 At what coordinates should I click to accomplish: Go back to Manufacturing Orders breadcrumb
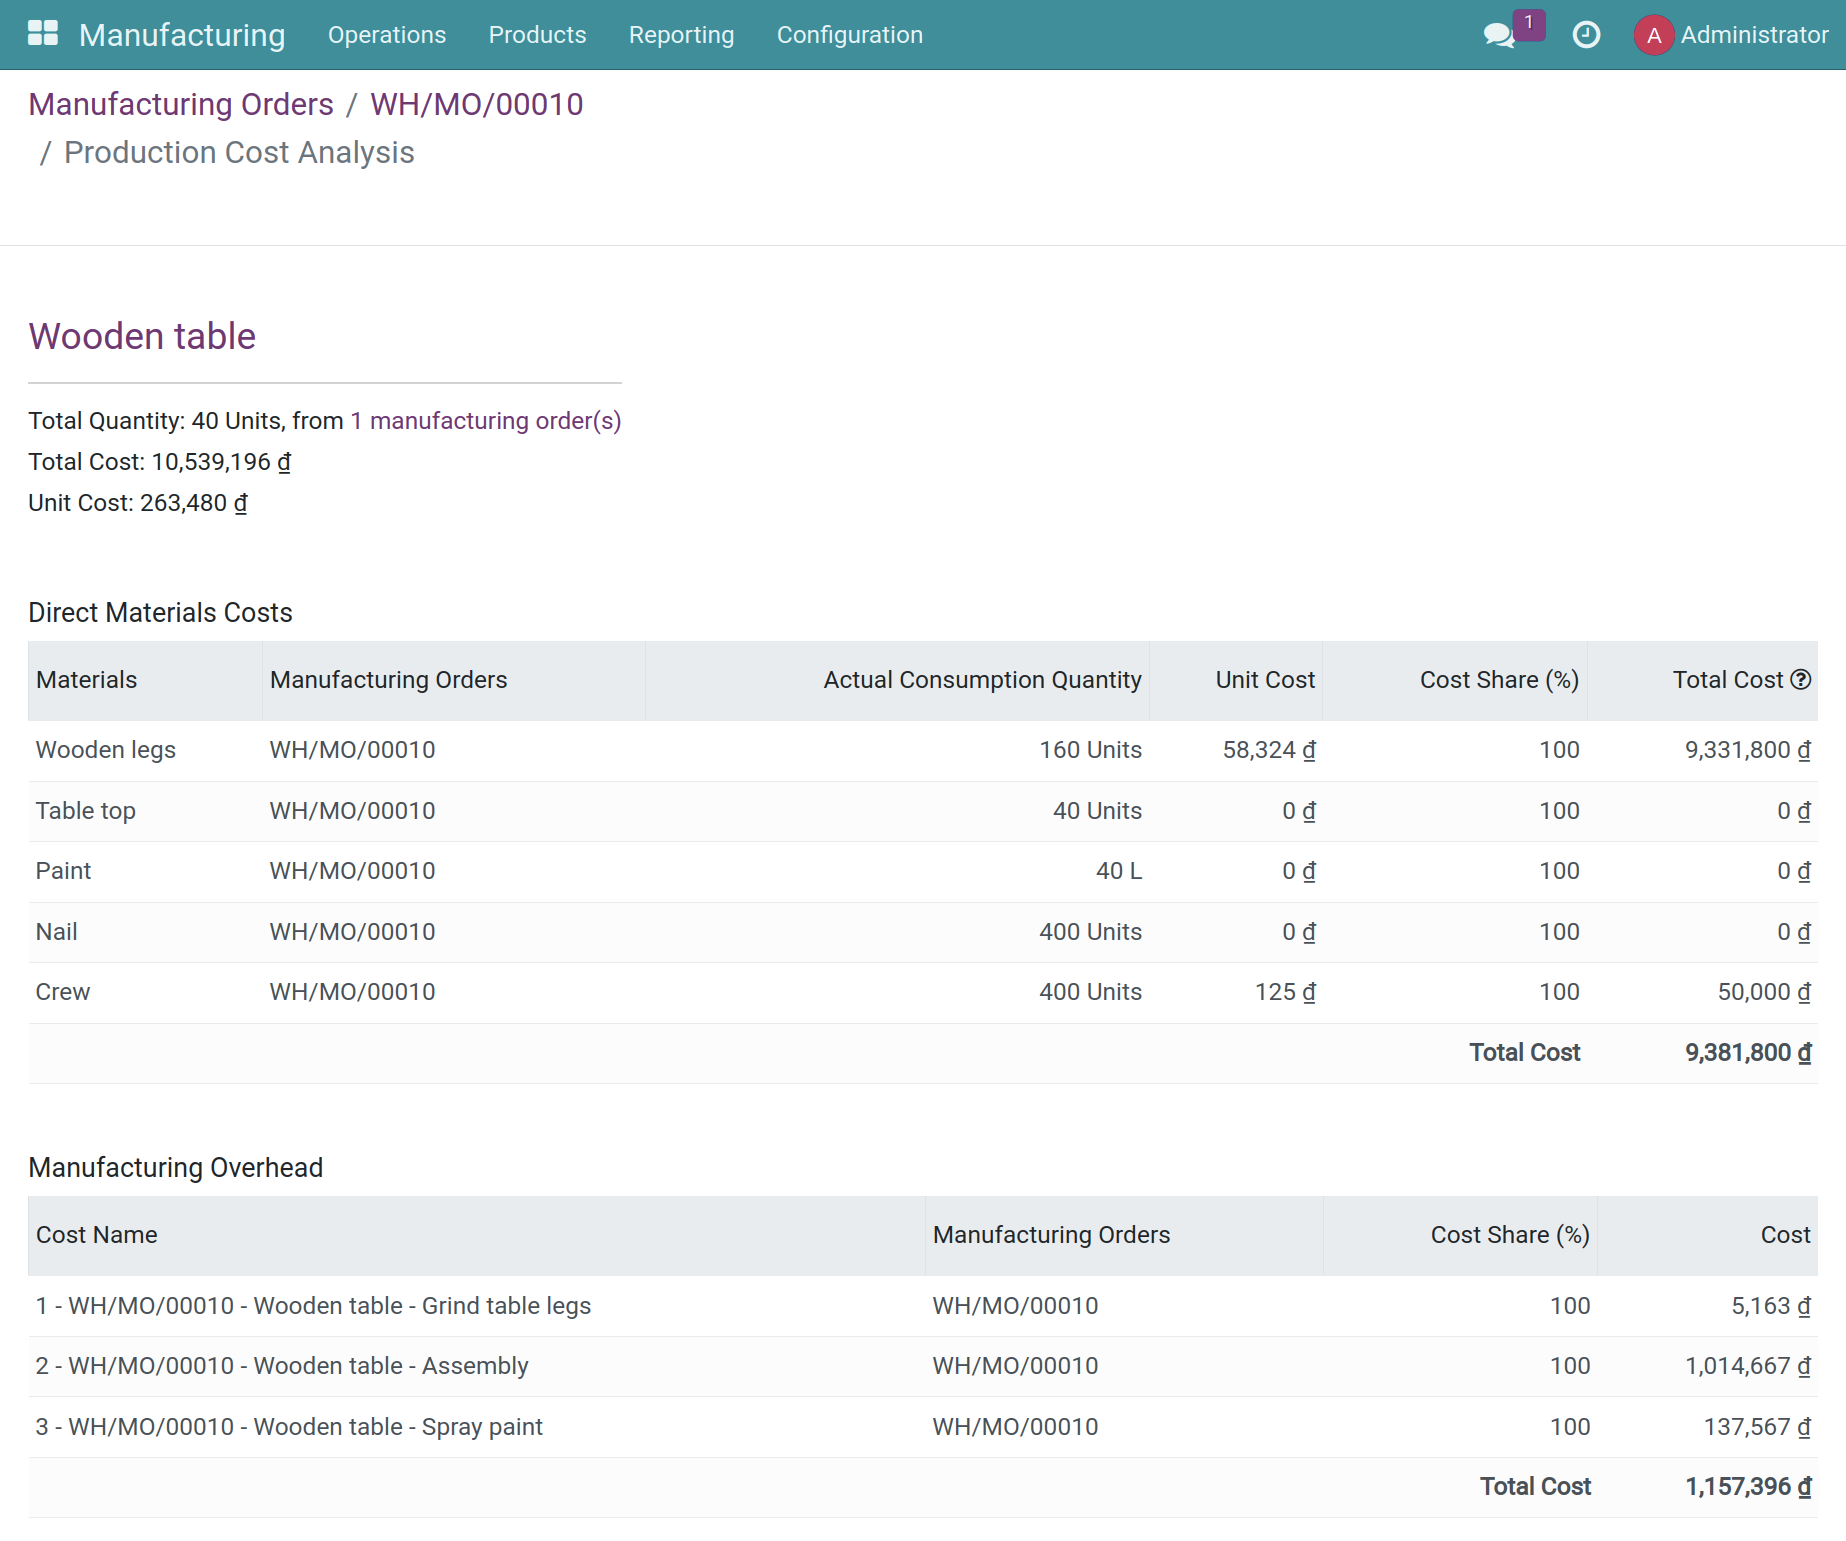click(181, 104)
